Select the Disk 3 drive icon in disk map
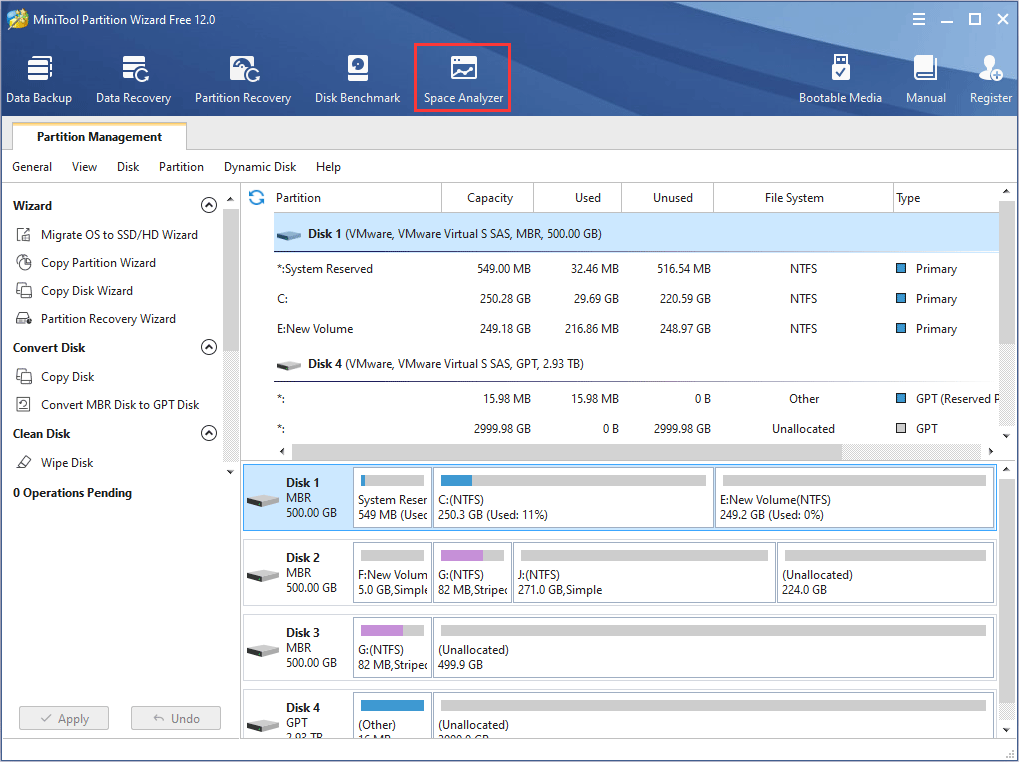This screenshot has width=1019, height=762. [x=263, y=650]
